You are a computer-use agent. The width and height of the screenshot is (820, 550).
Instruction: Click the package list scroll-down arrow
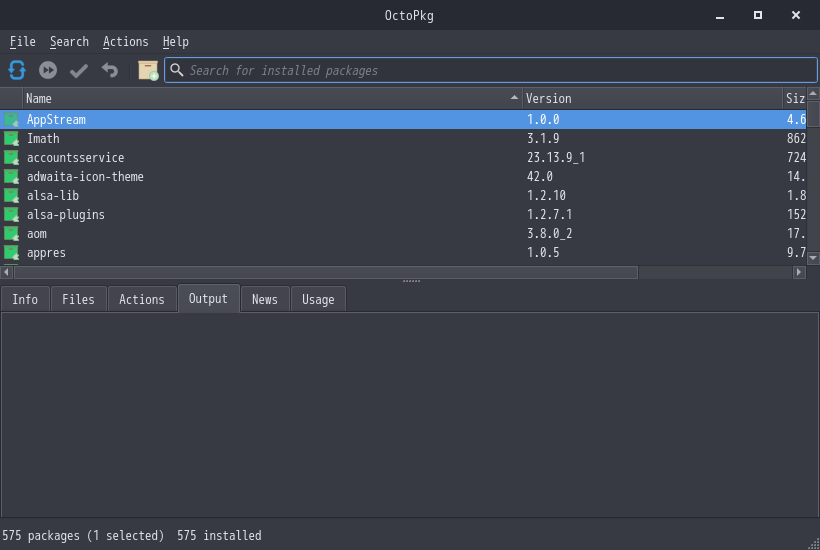tap(813, 258)
